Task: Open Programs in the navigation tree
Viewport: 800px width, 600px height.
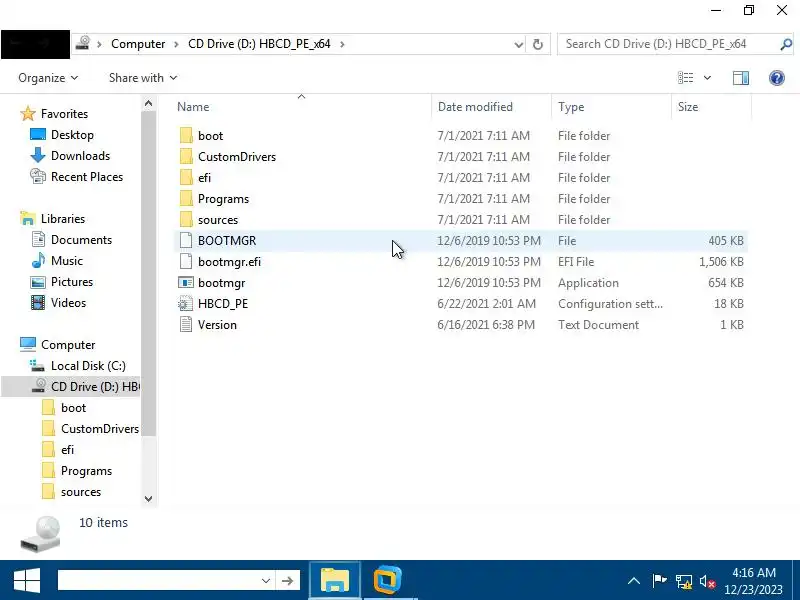Action: (x=86, y=470)
